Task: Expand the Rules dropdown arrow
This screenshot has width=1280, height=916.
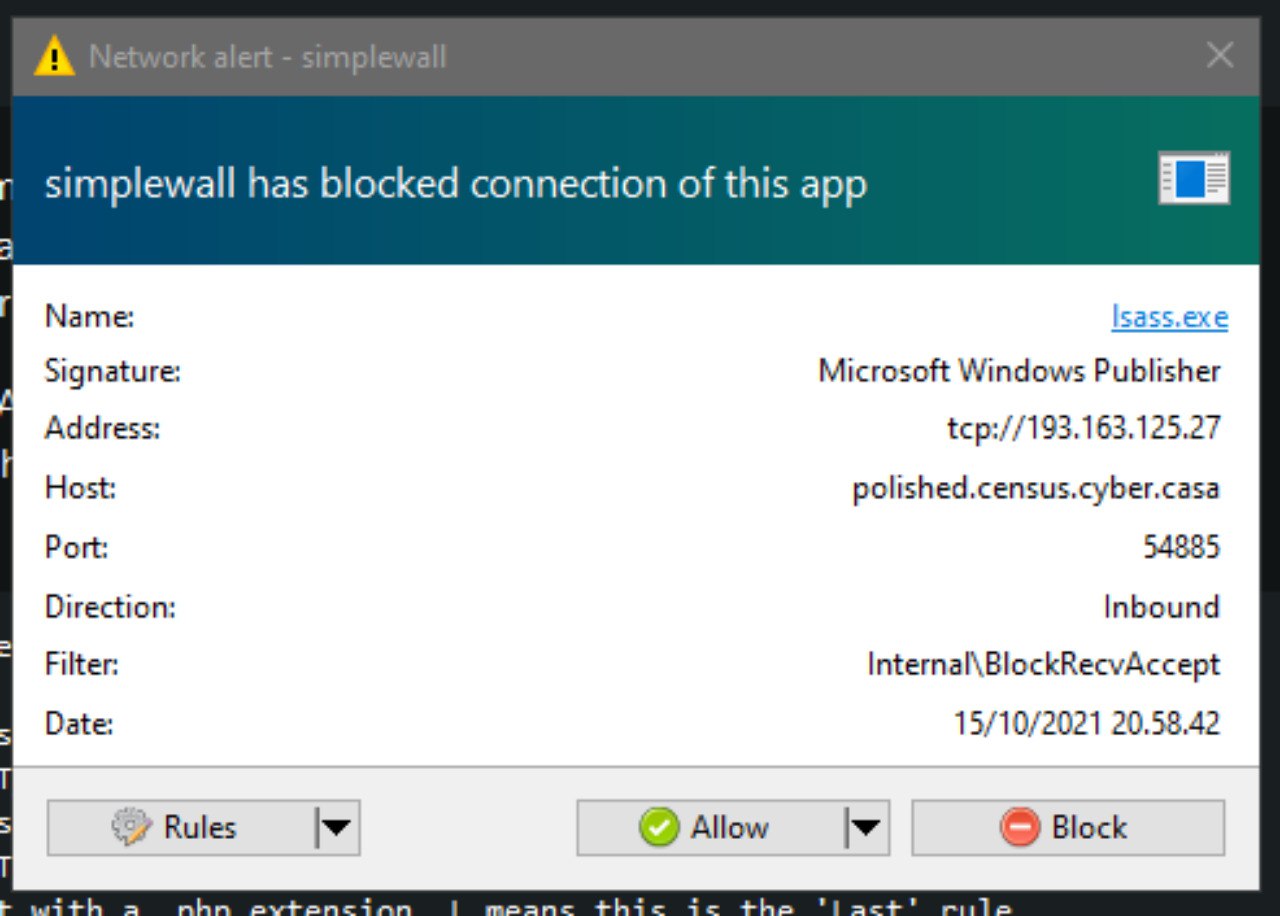Action: [x=337, y=827]
